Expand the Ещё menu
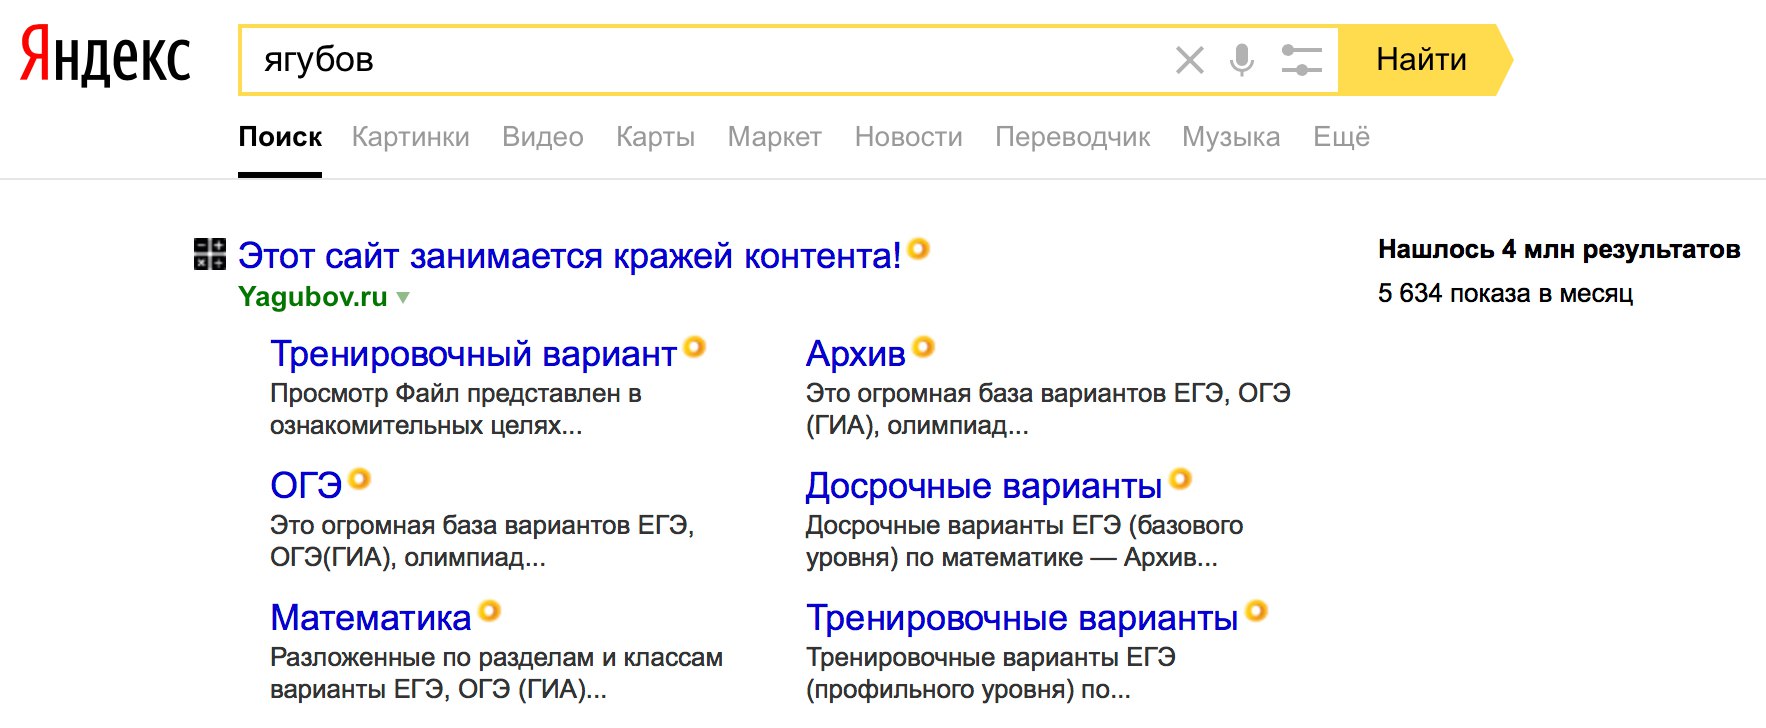The height and width of the screenshot is (728, 1766). [1341, 137]
